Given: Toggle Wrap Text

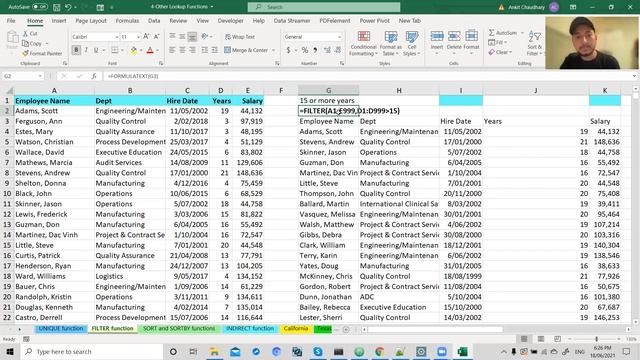Looking at the screenshot, I should pyautogui.click(x=240, y=37).
